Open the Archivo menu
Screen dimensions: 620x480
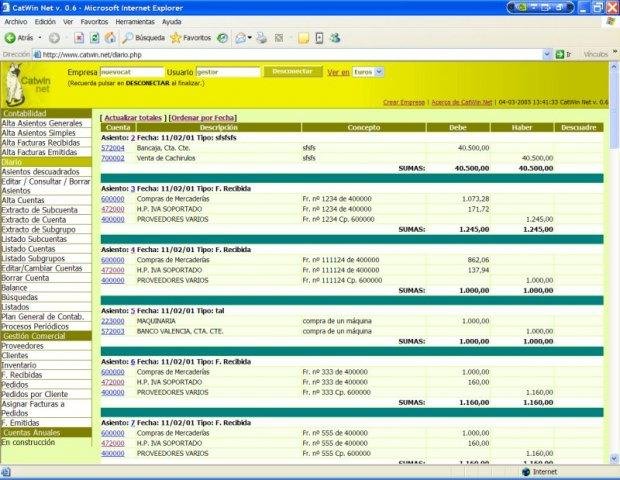16,22
